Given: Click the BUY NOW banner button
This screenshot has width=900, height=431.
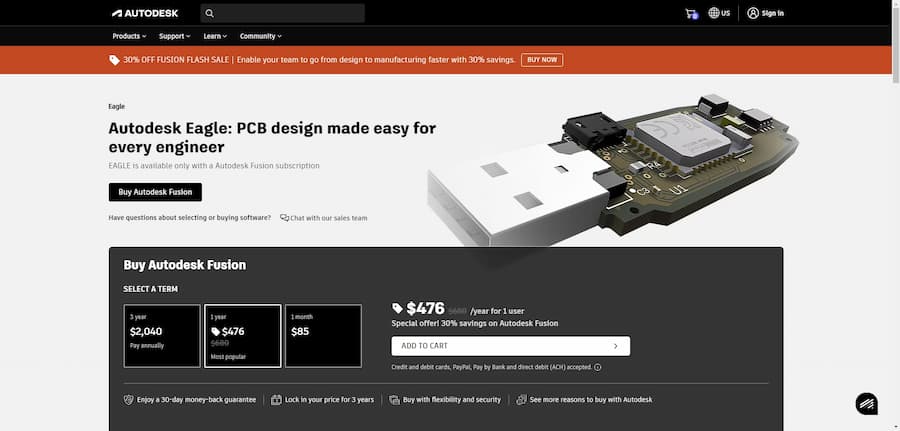Looking at the screenshot, I should [542, 60].
